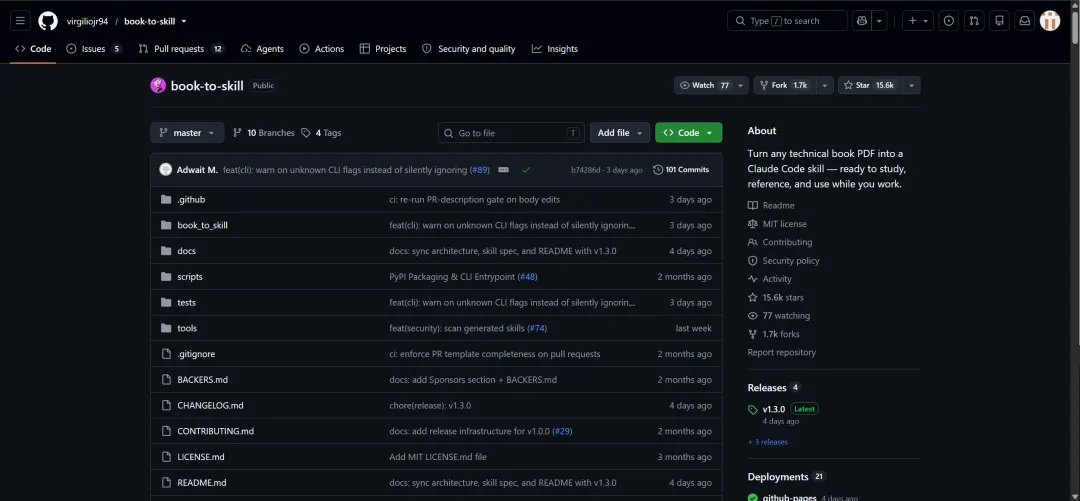Screen dimensions: 1080x501
Task: Open notifications inbox icon
Action: pos(1025,21)
